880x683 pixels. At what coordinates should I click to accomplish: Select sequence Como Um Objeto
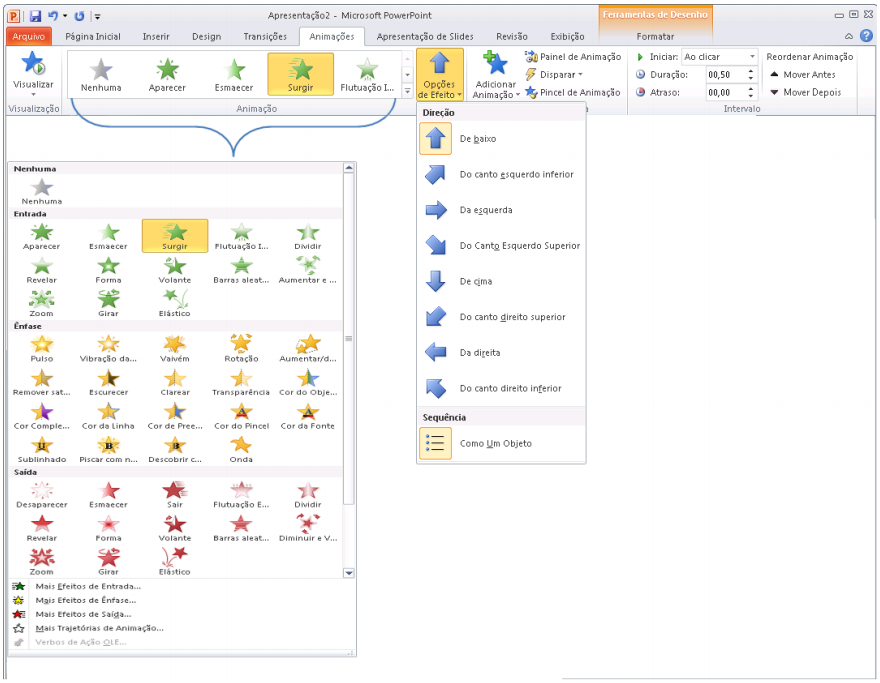point(501,443)
